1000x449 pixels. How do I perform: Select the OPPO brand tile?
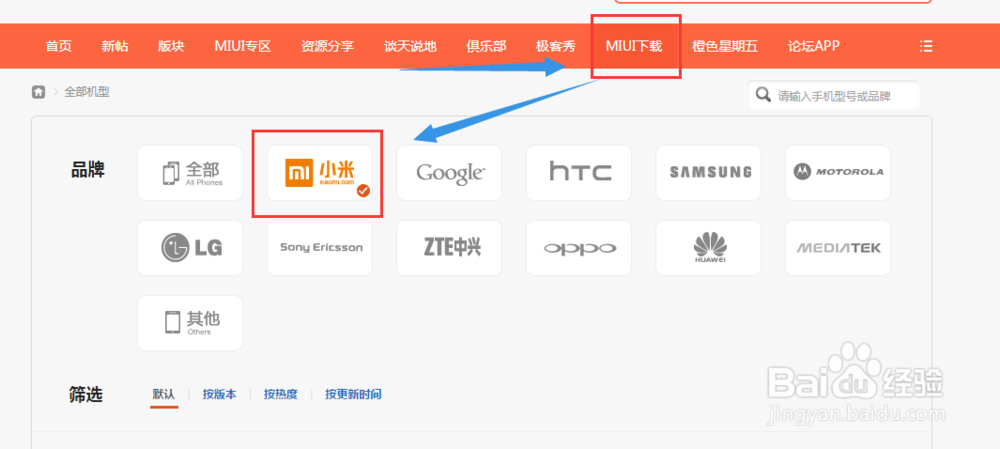[x=578, y=248]
